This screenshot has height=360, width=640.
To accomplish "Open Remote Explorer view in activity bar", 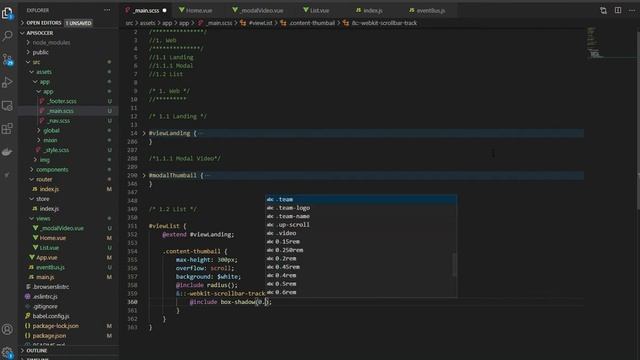I will pyautogui.click(x=7, y=106).
